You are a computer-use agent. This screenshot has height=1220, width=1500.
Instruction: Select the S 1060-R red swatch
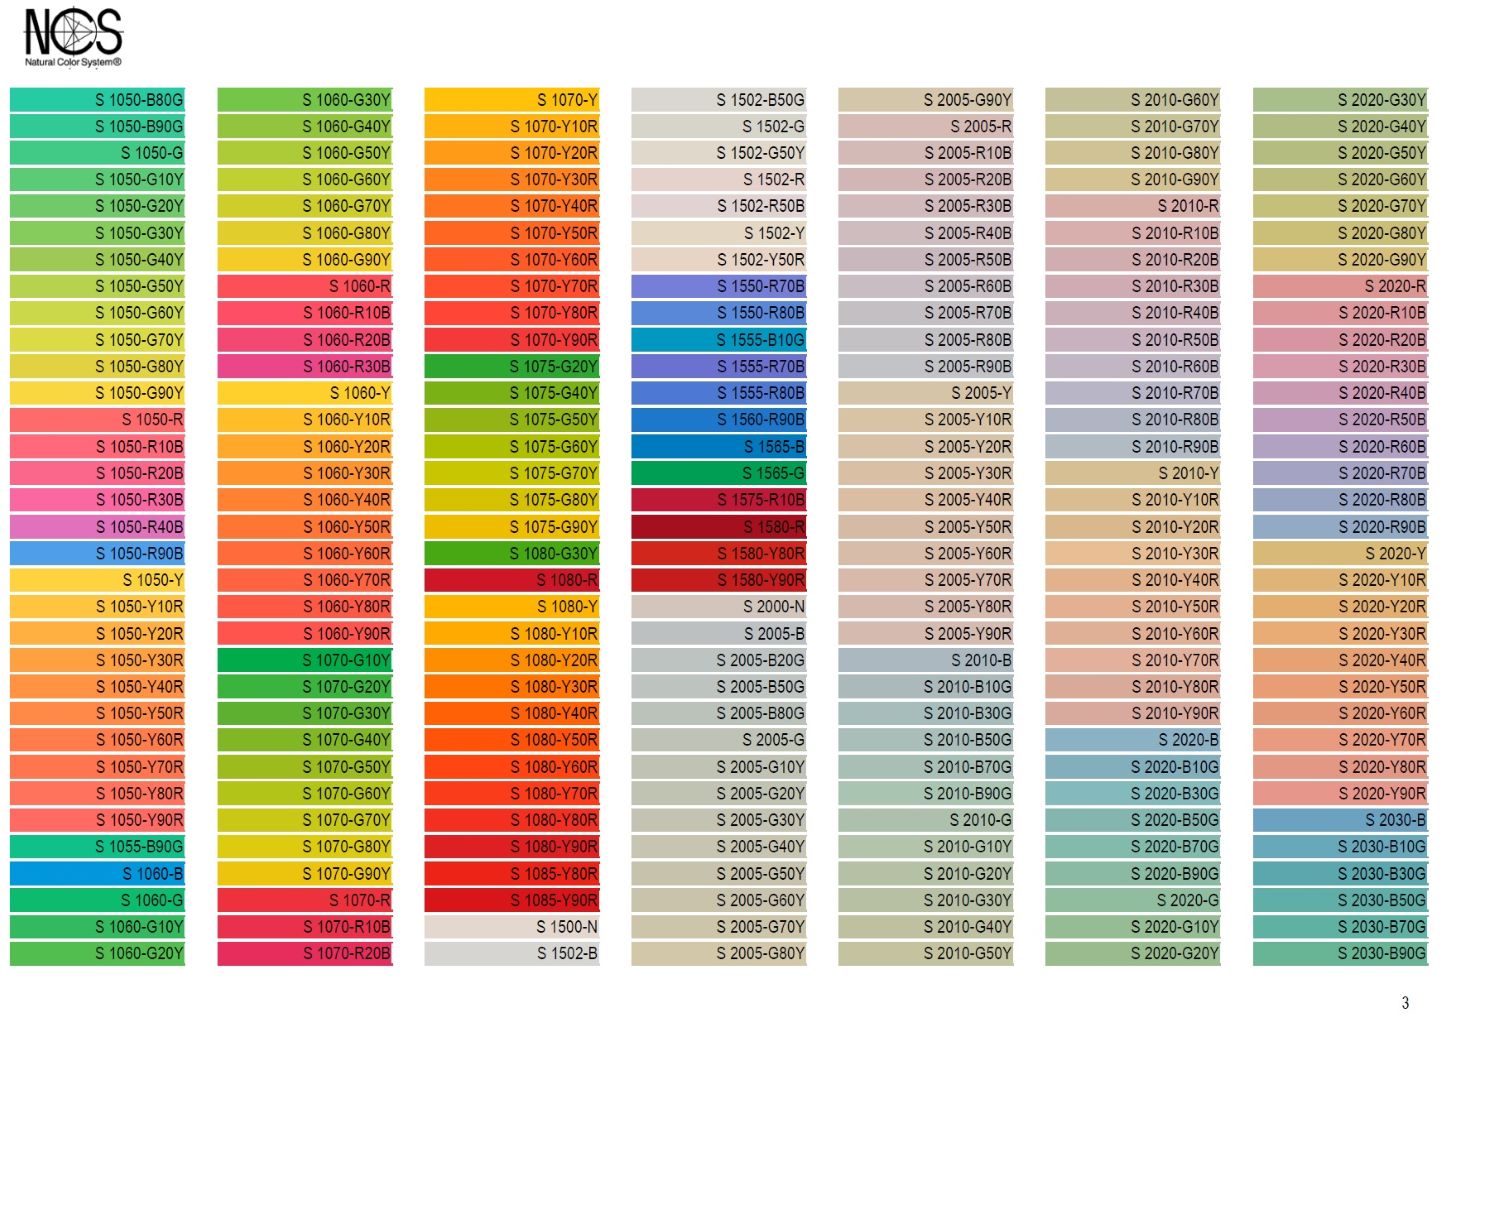pyautogui.click(x=305, y=286)
